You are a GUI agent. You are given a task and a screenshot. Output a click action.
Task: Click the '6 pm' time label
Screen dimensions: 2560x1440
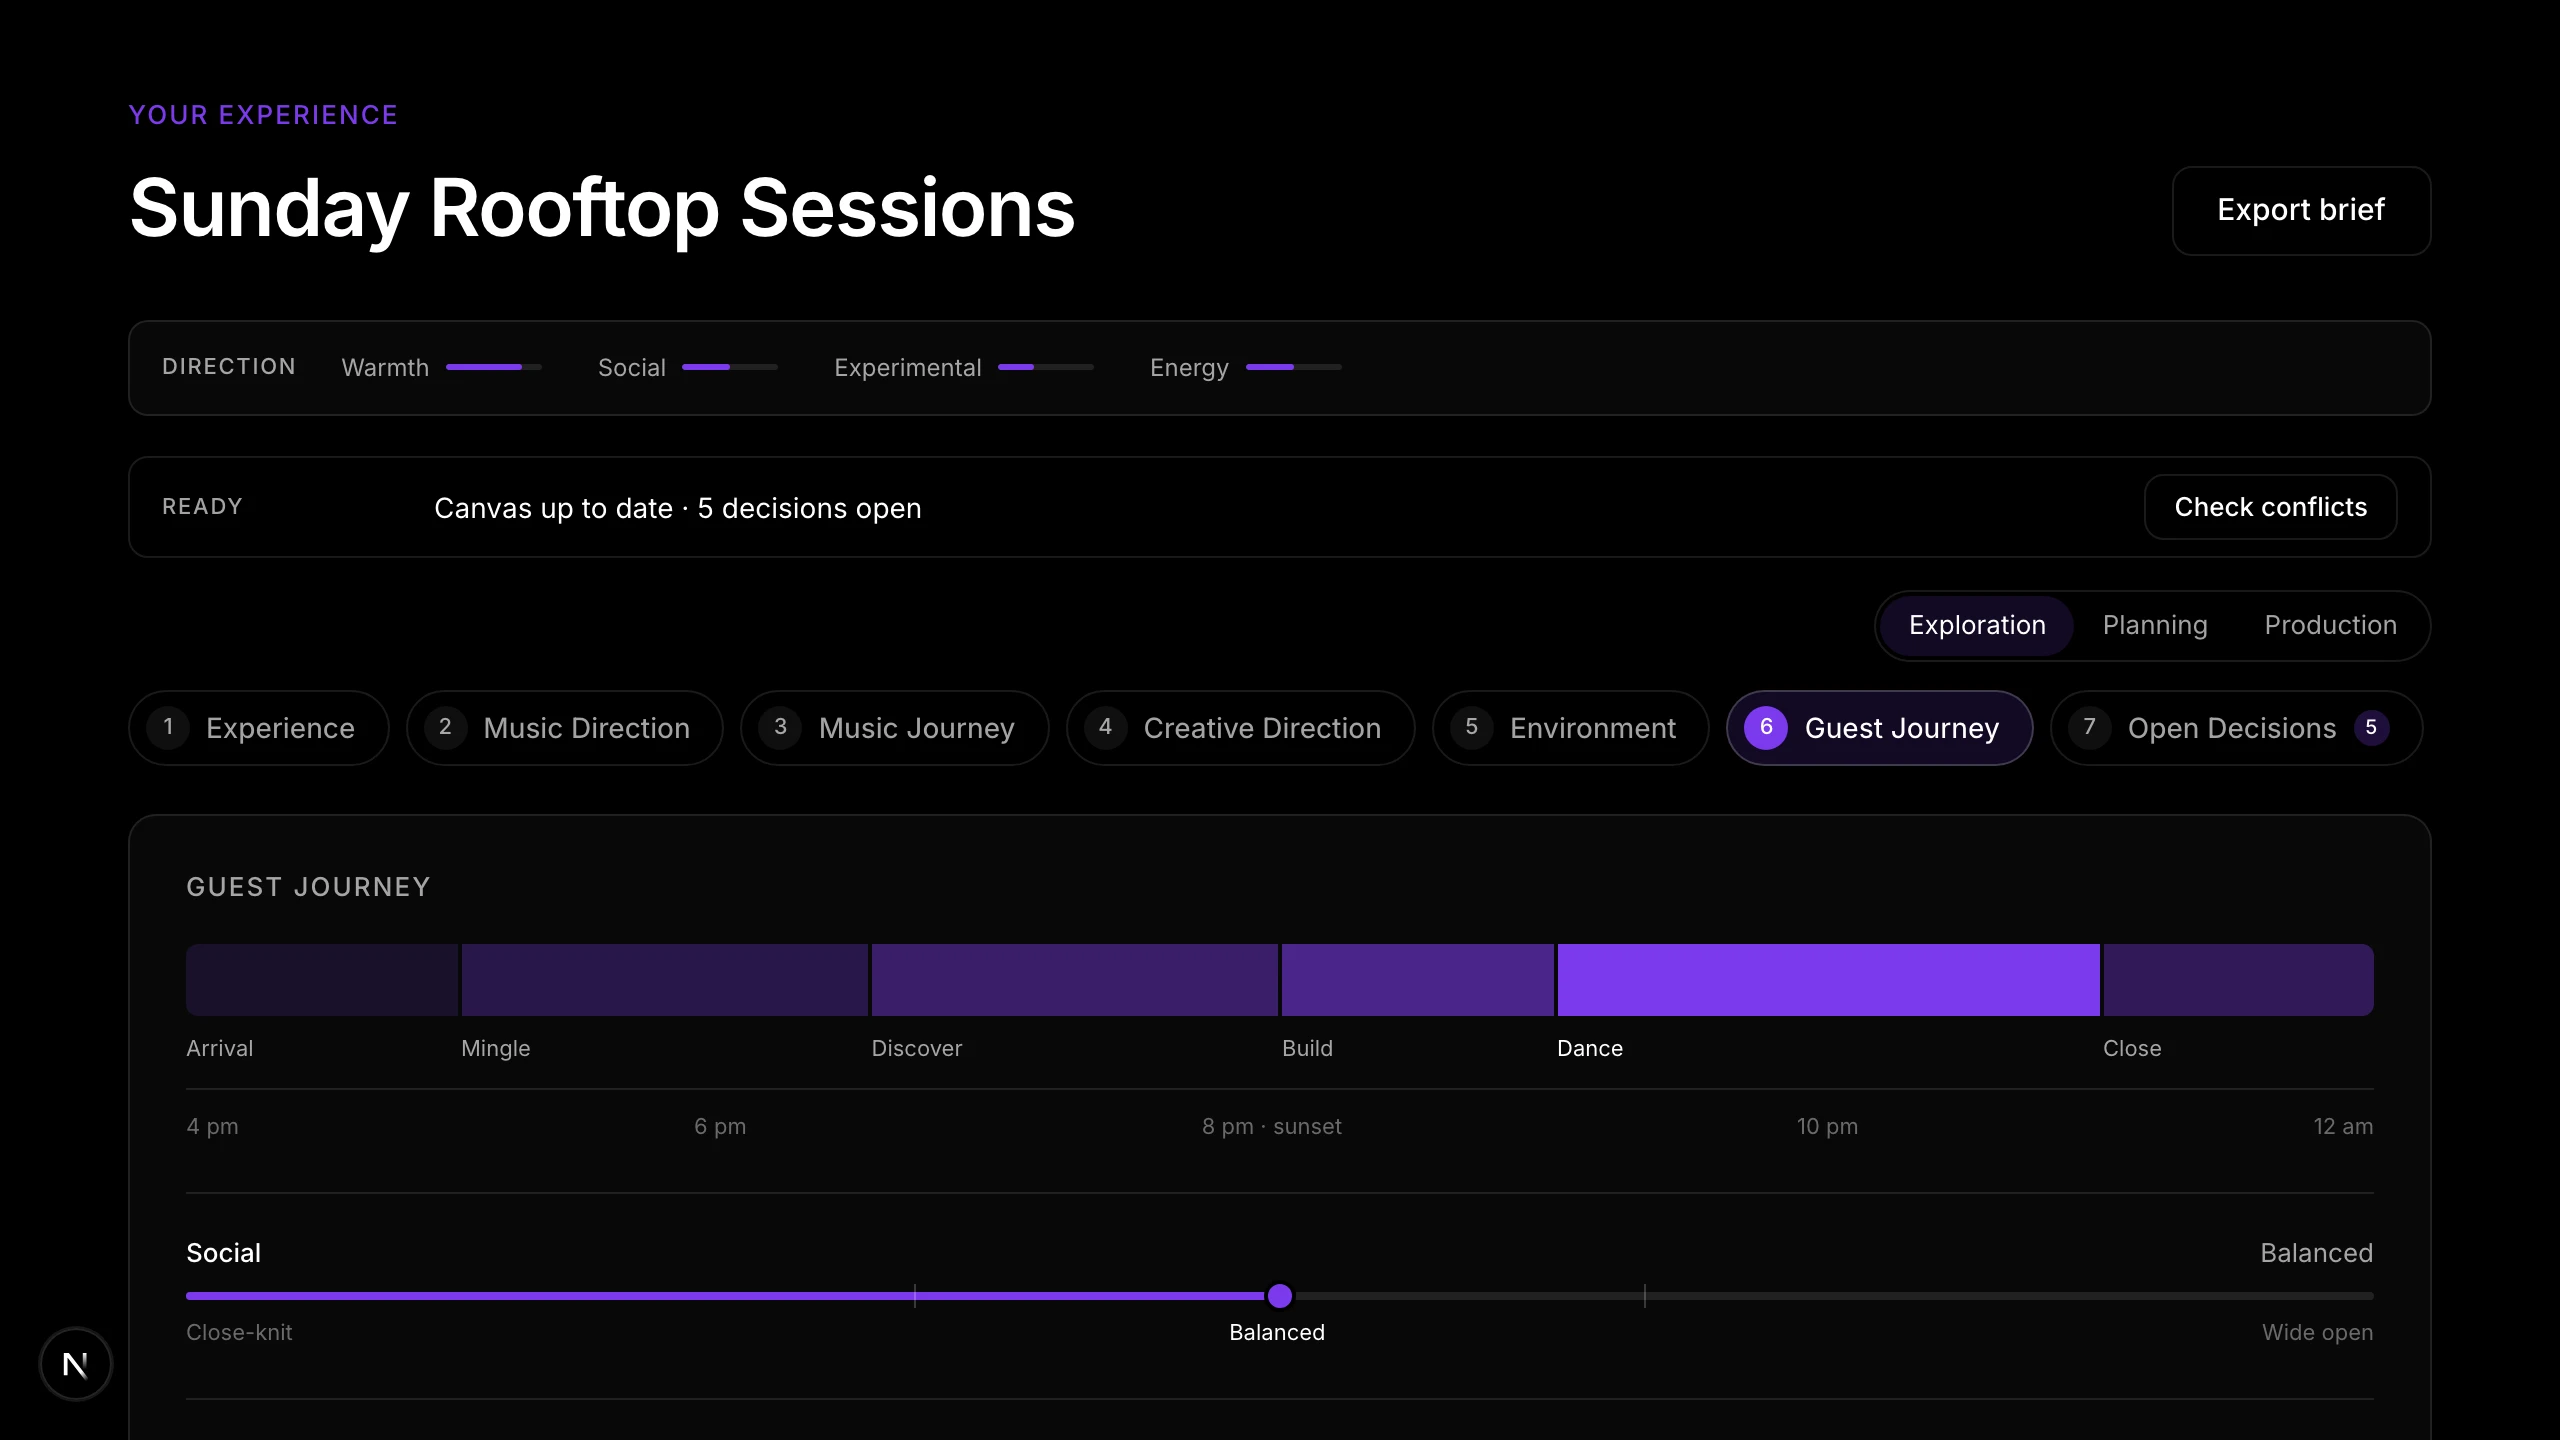coord(720,1126)
